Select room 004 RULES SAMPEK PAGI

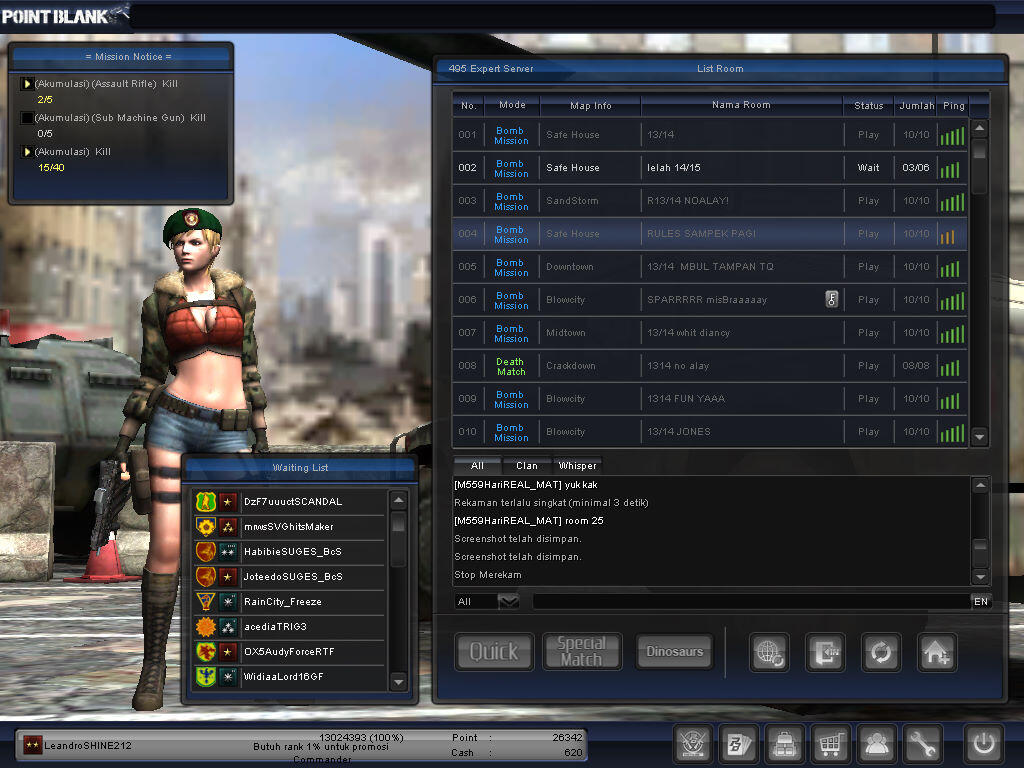(x=710, y=234)
